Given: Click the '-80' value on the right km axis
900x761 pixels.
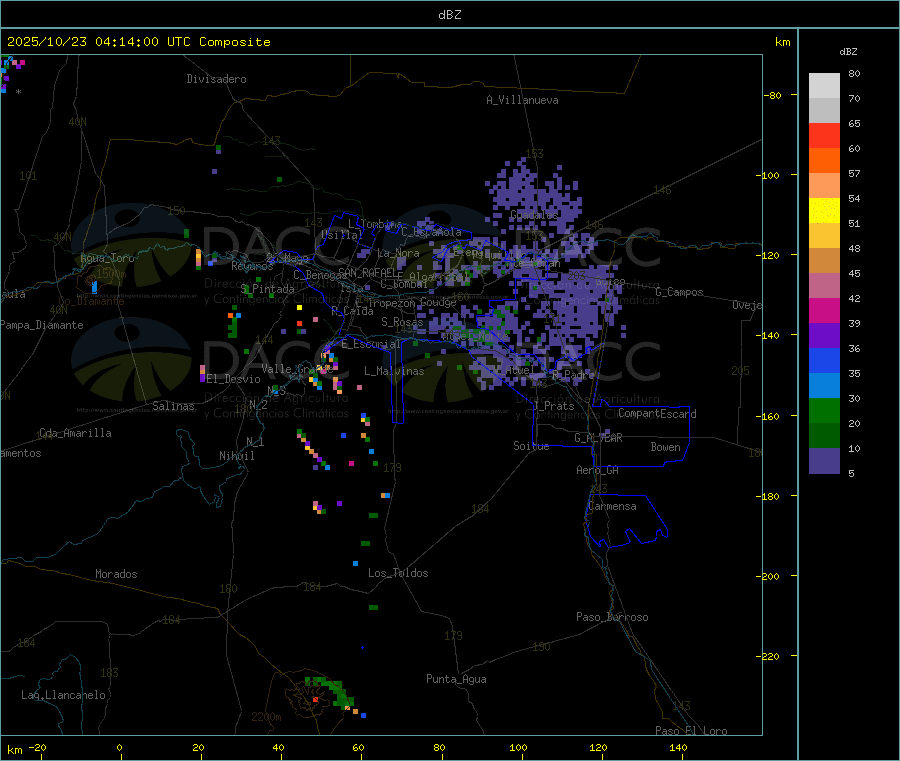Looking at the screenshot, I should 773,95.
